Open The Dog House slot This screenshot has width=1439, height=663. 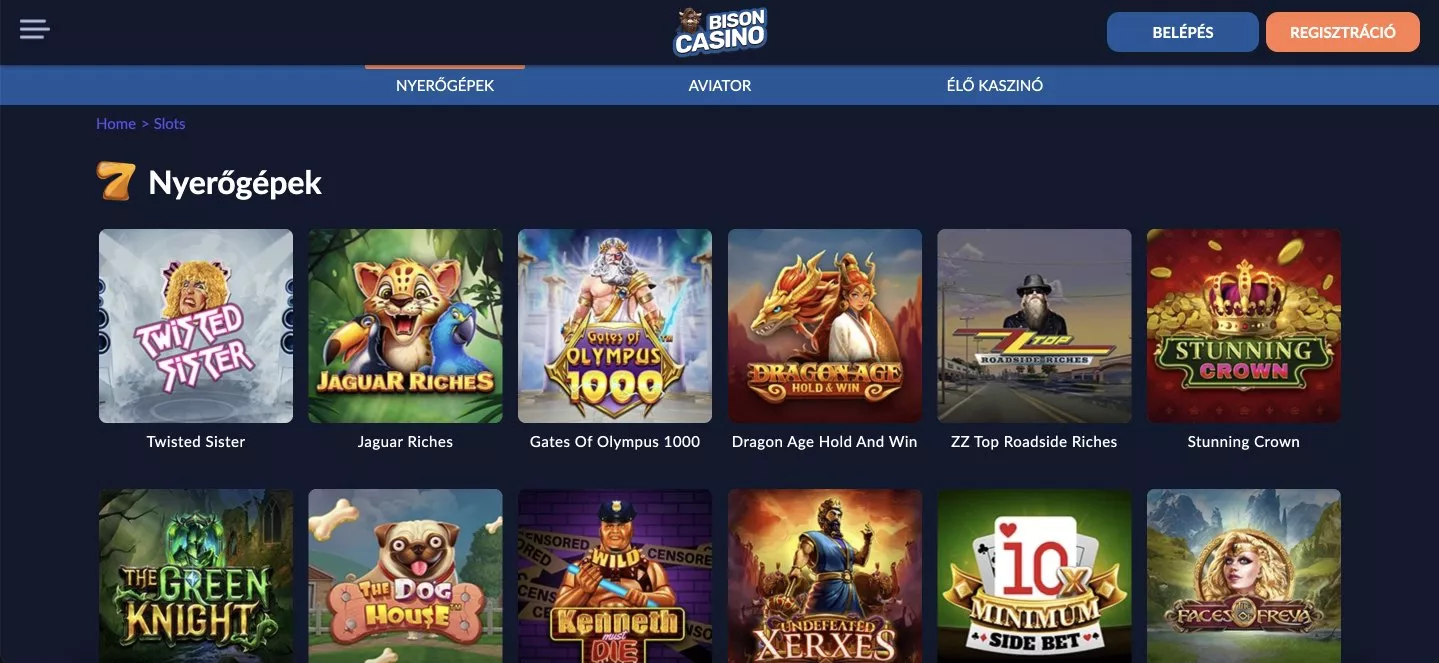click(405, 576)
